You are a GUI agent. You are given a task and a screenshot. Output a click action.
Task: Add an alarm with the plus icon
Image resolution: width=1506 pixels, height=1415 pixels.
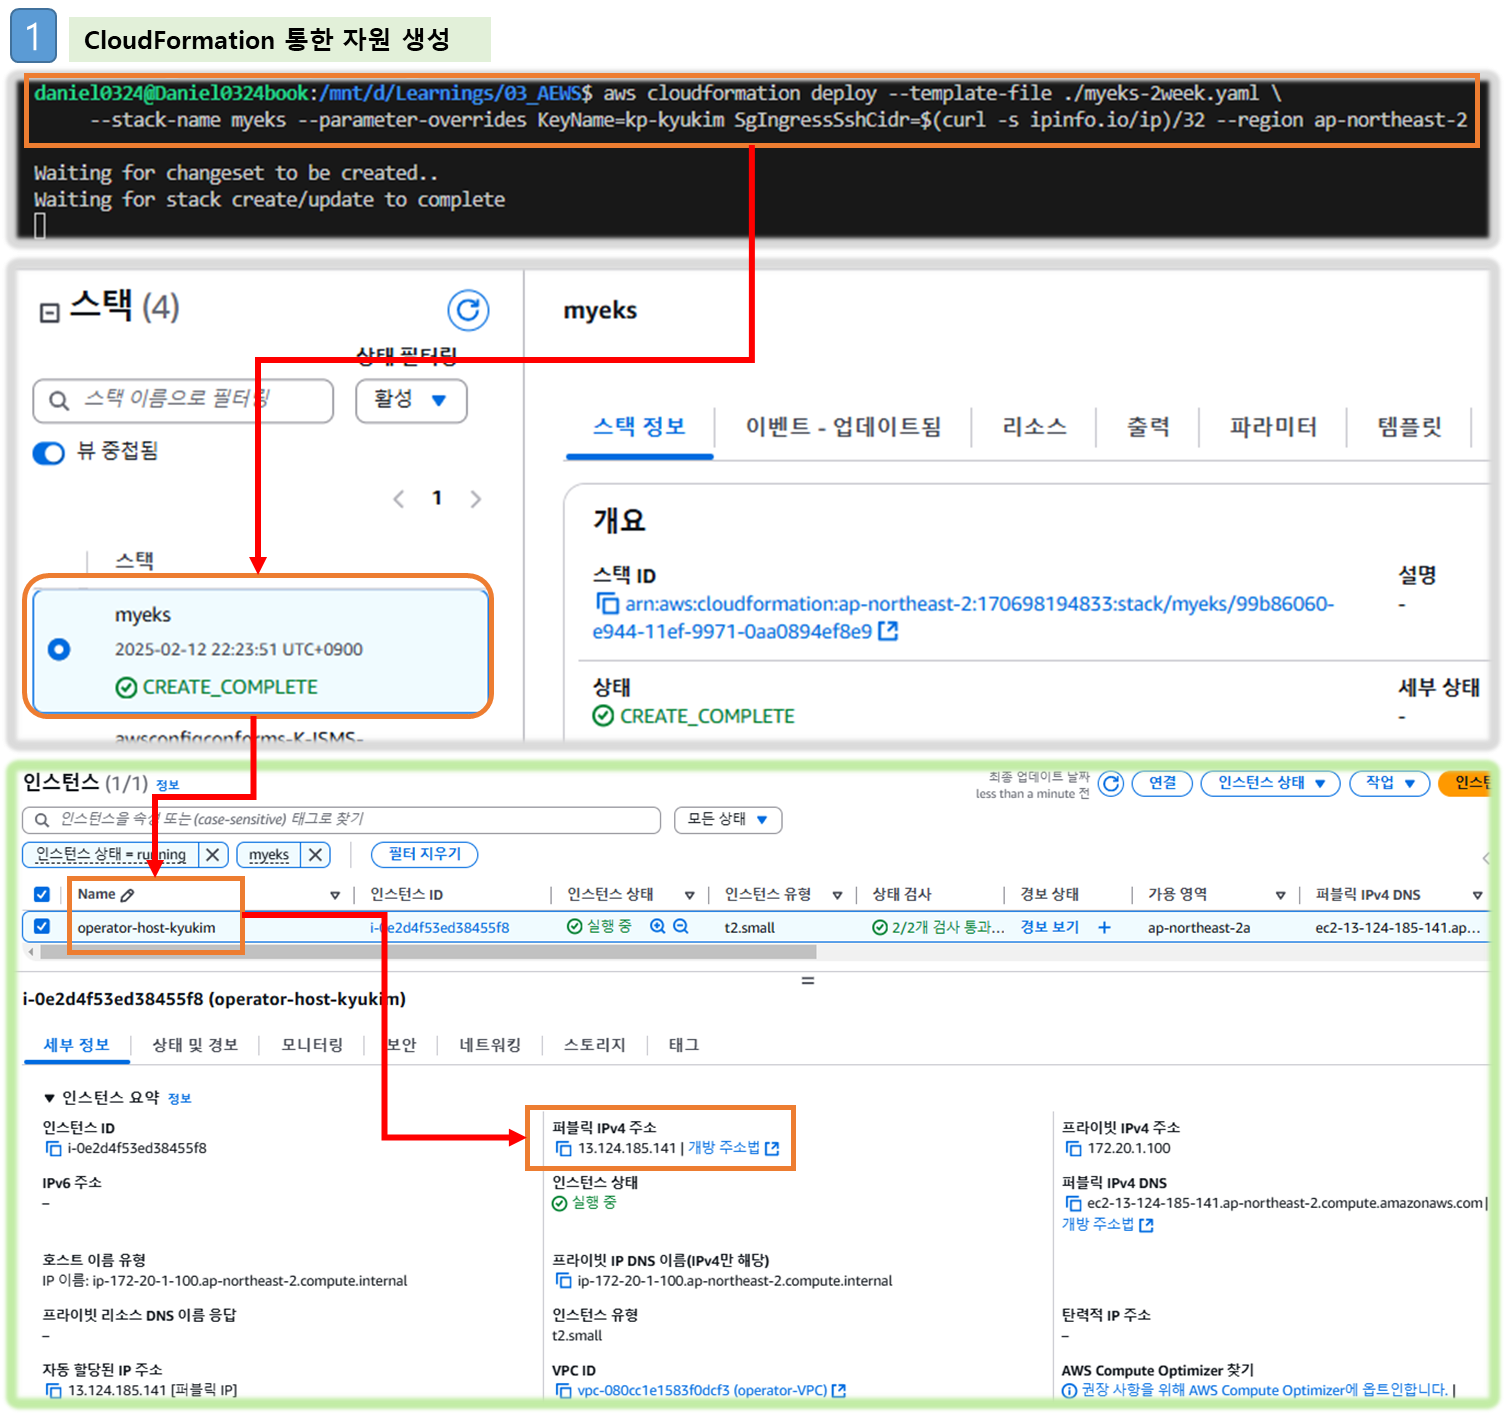click(x=1104, y=927)
